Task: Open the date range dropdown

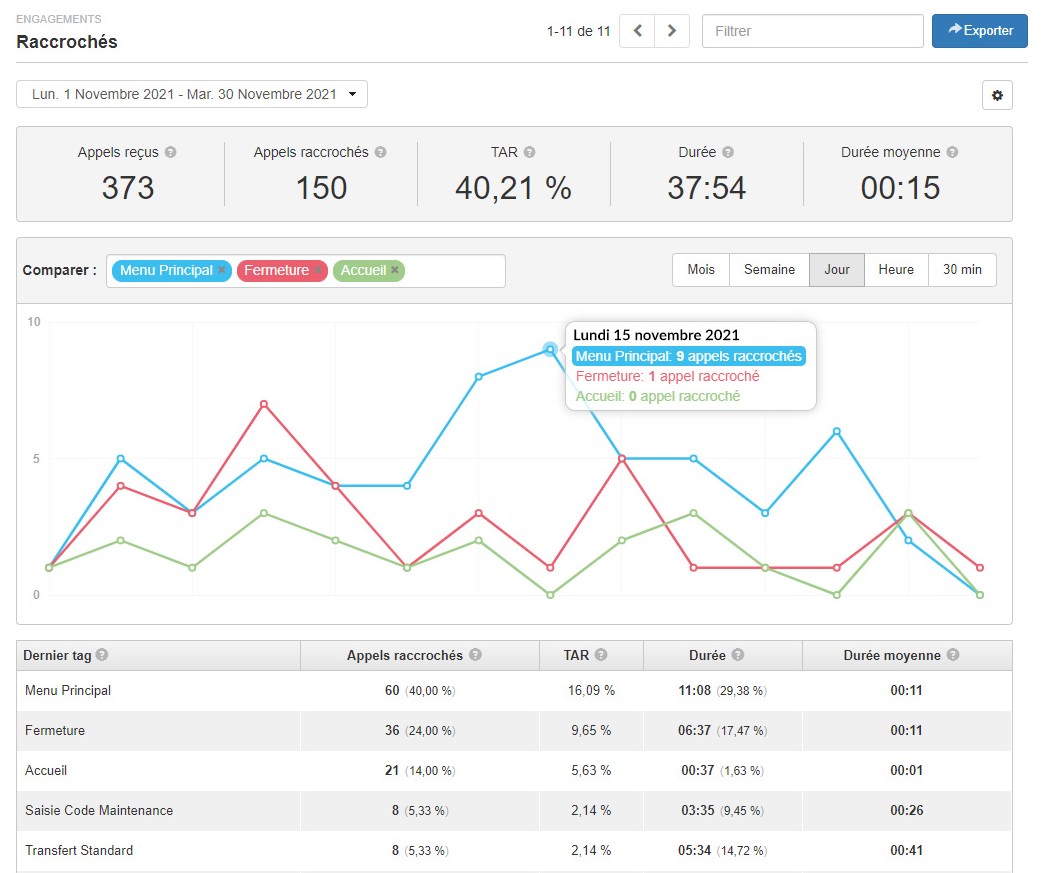Action: pyautogui.click(x=192, y=94)
